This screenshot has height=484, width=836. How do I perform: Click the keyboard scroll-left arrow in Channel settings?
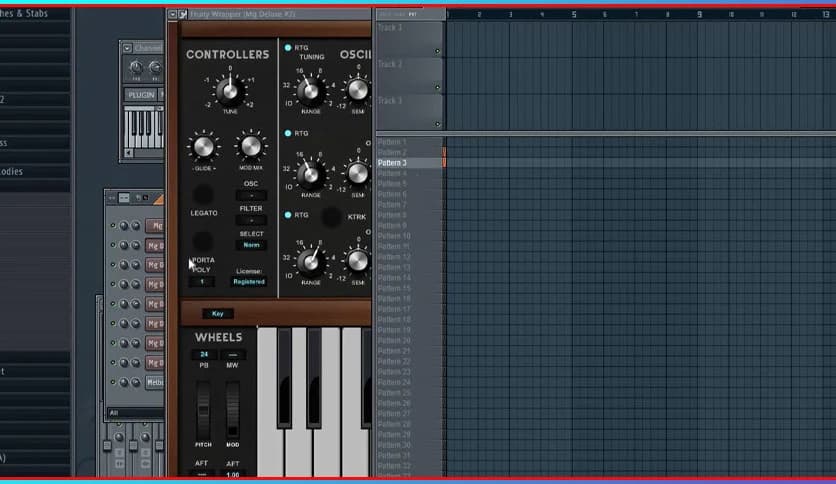[x=128, y=153]
